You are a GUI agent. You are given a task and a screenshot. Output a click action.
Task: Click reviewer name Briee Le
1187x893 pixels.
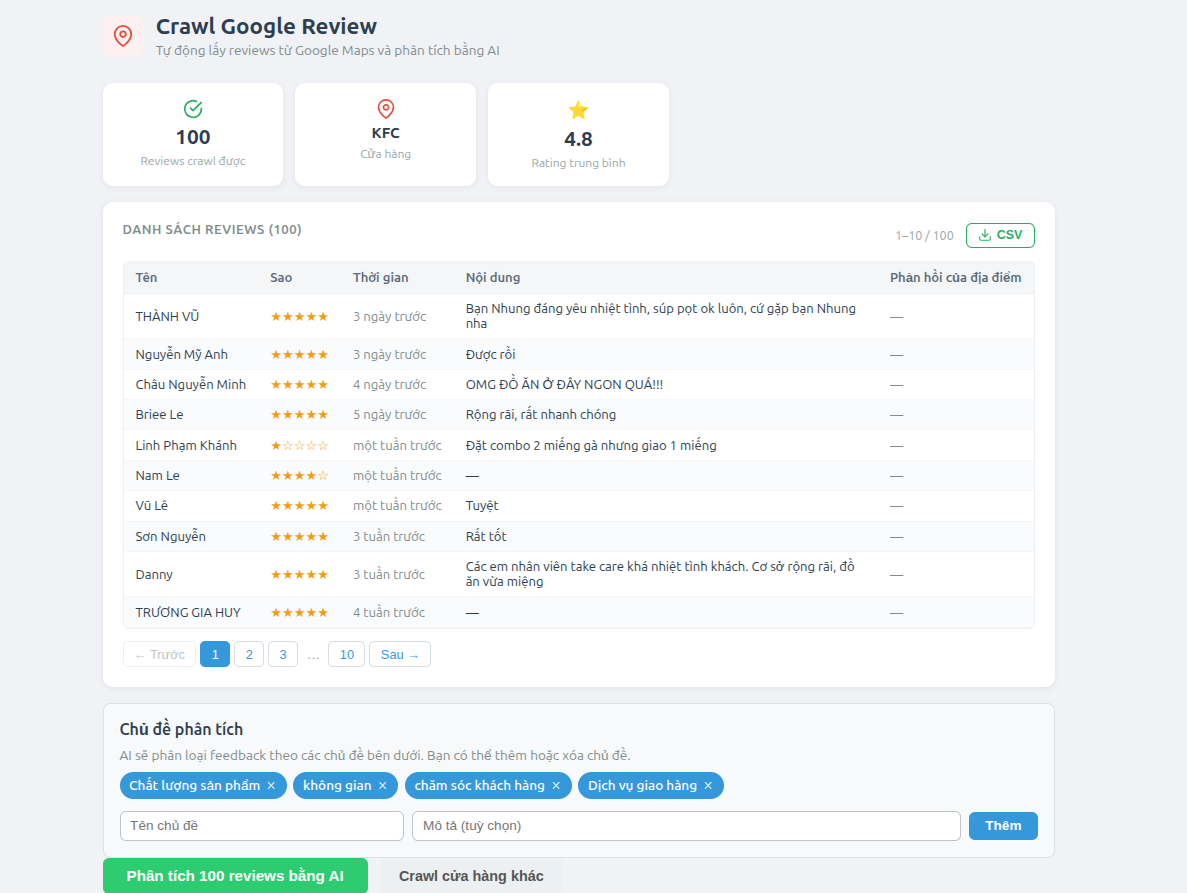point(159,415)
